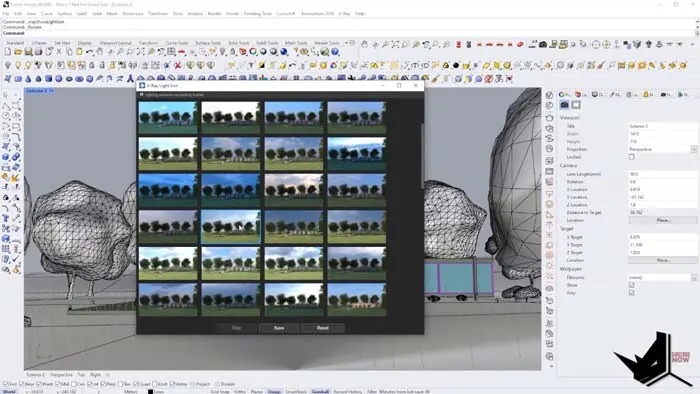700x394 pixels.
Task: Click Save button in V-Ray Light Gen
Action: (279, 328)
